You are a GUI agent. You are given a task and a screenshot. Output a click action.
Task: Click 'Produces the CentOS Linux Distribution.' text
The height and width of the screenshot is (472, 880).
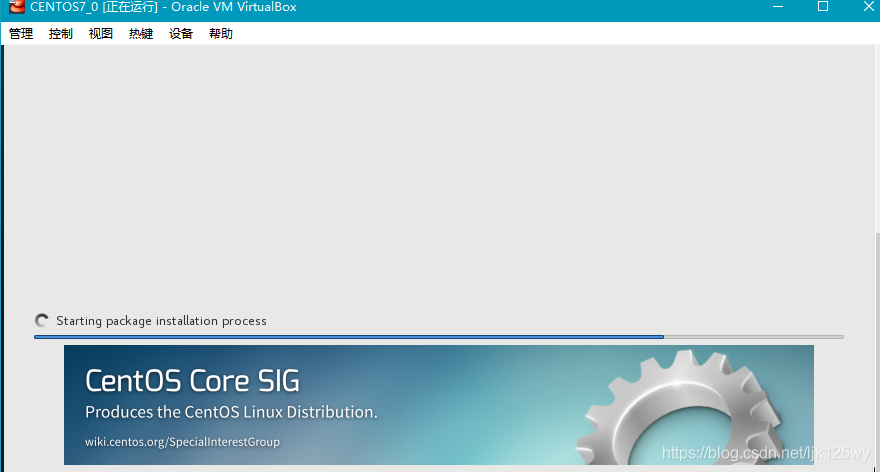click(x=231, y=412)
